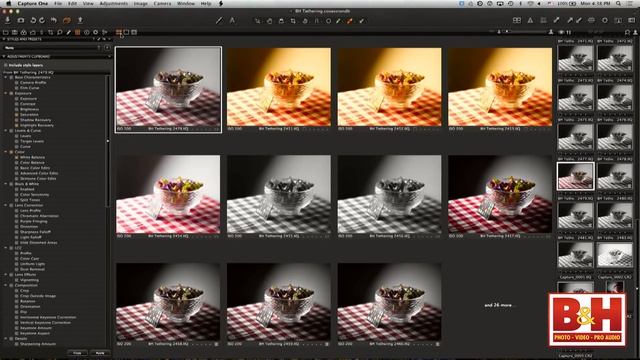Open the Camera menu
This screenshot has width=640, height=360.
162,3
